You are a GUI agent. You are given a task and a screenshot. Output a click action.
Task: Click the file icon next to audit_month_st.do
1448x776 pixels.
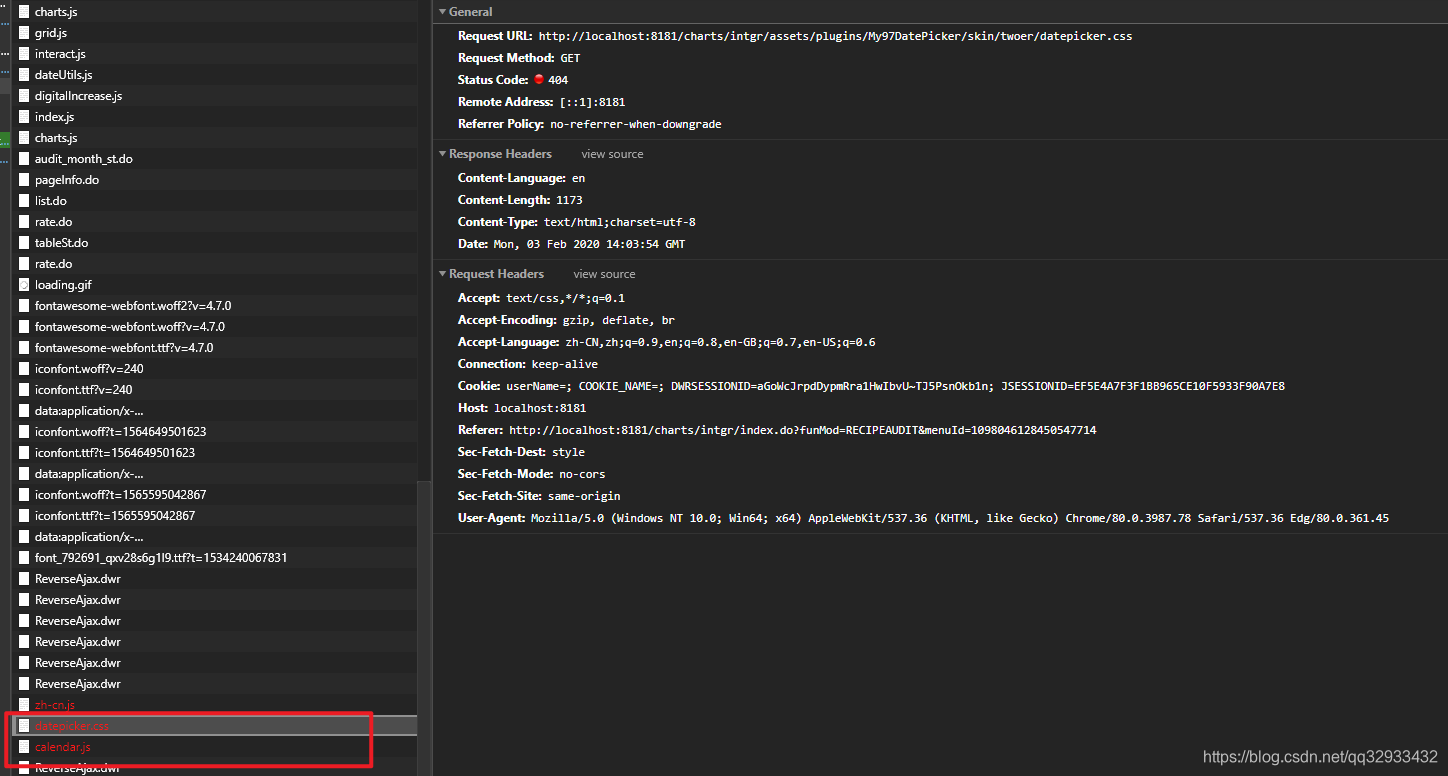coord(24,159)
